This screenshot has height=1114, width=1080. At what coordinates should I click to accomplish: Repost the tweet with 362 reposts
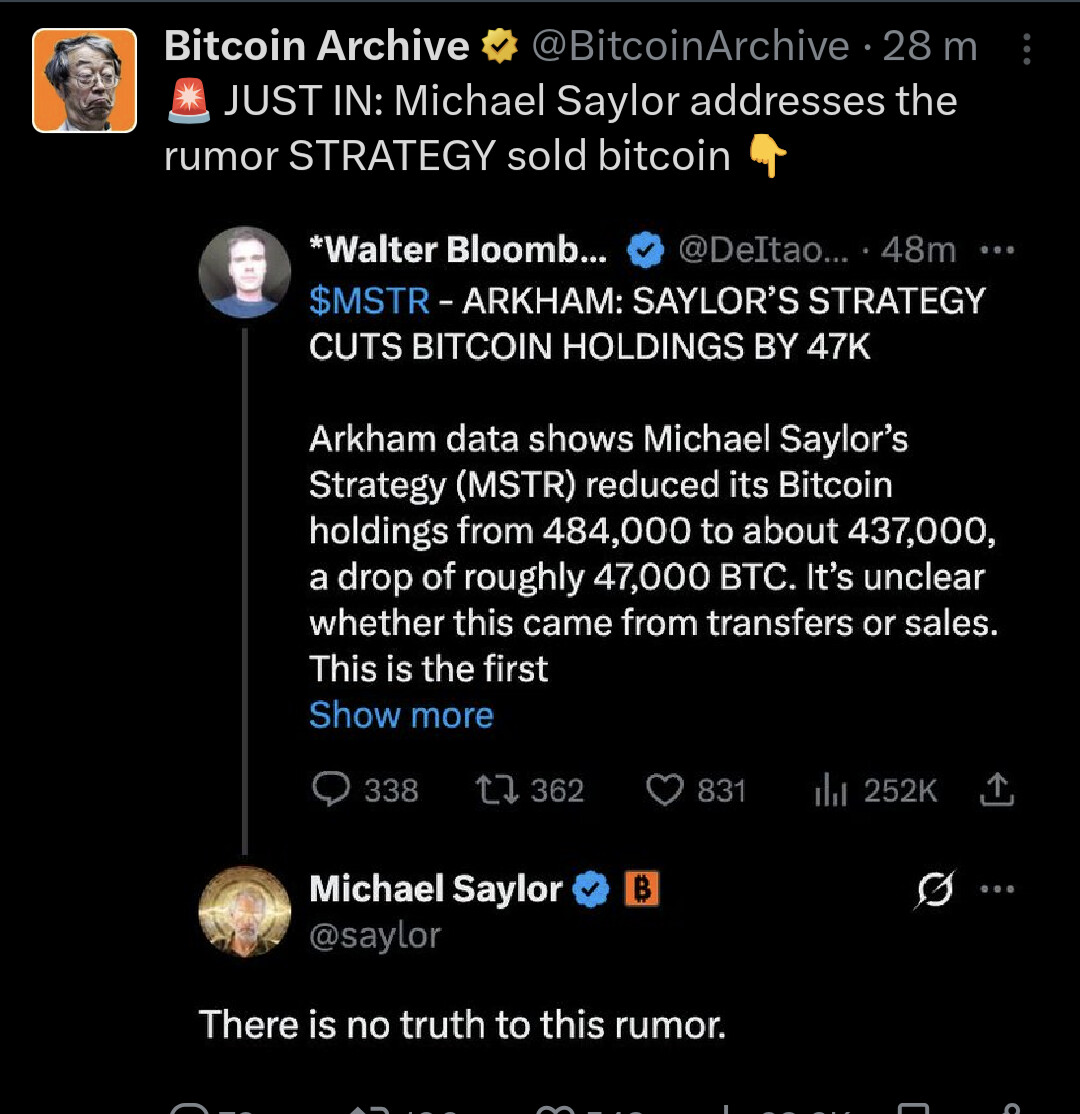pyautogui.click(x=491, y=790)
